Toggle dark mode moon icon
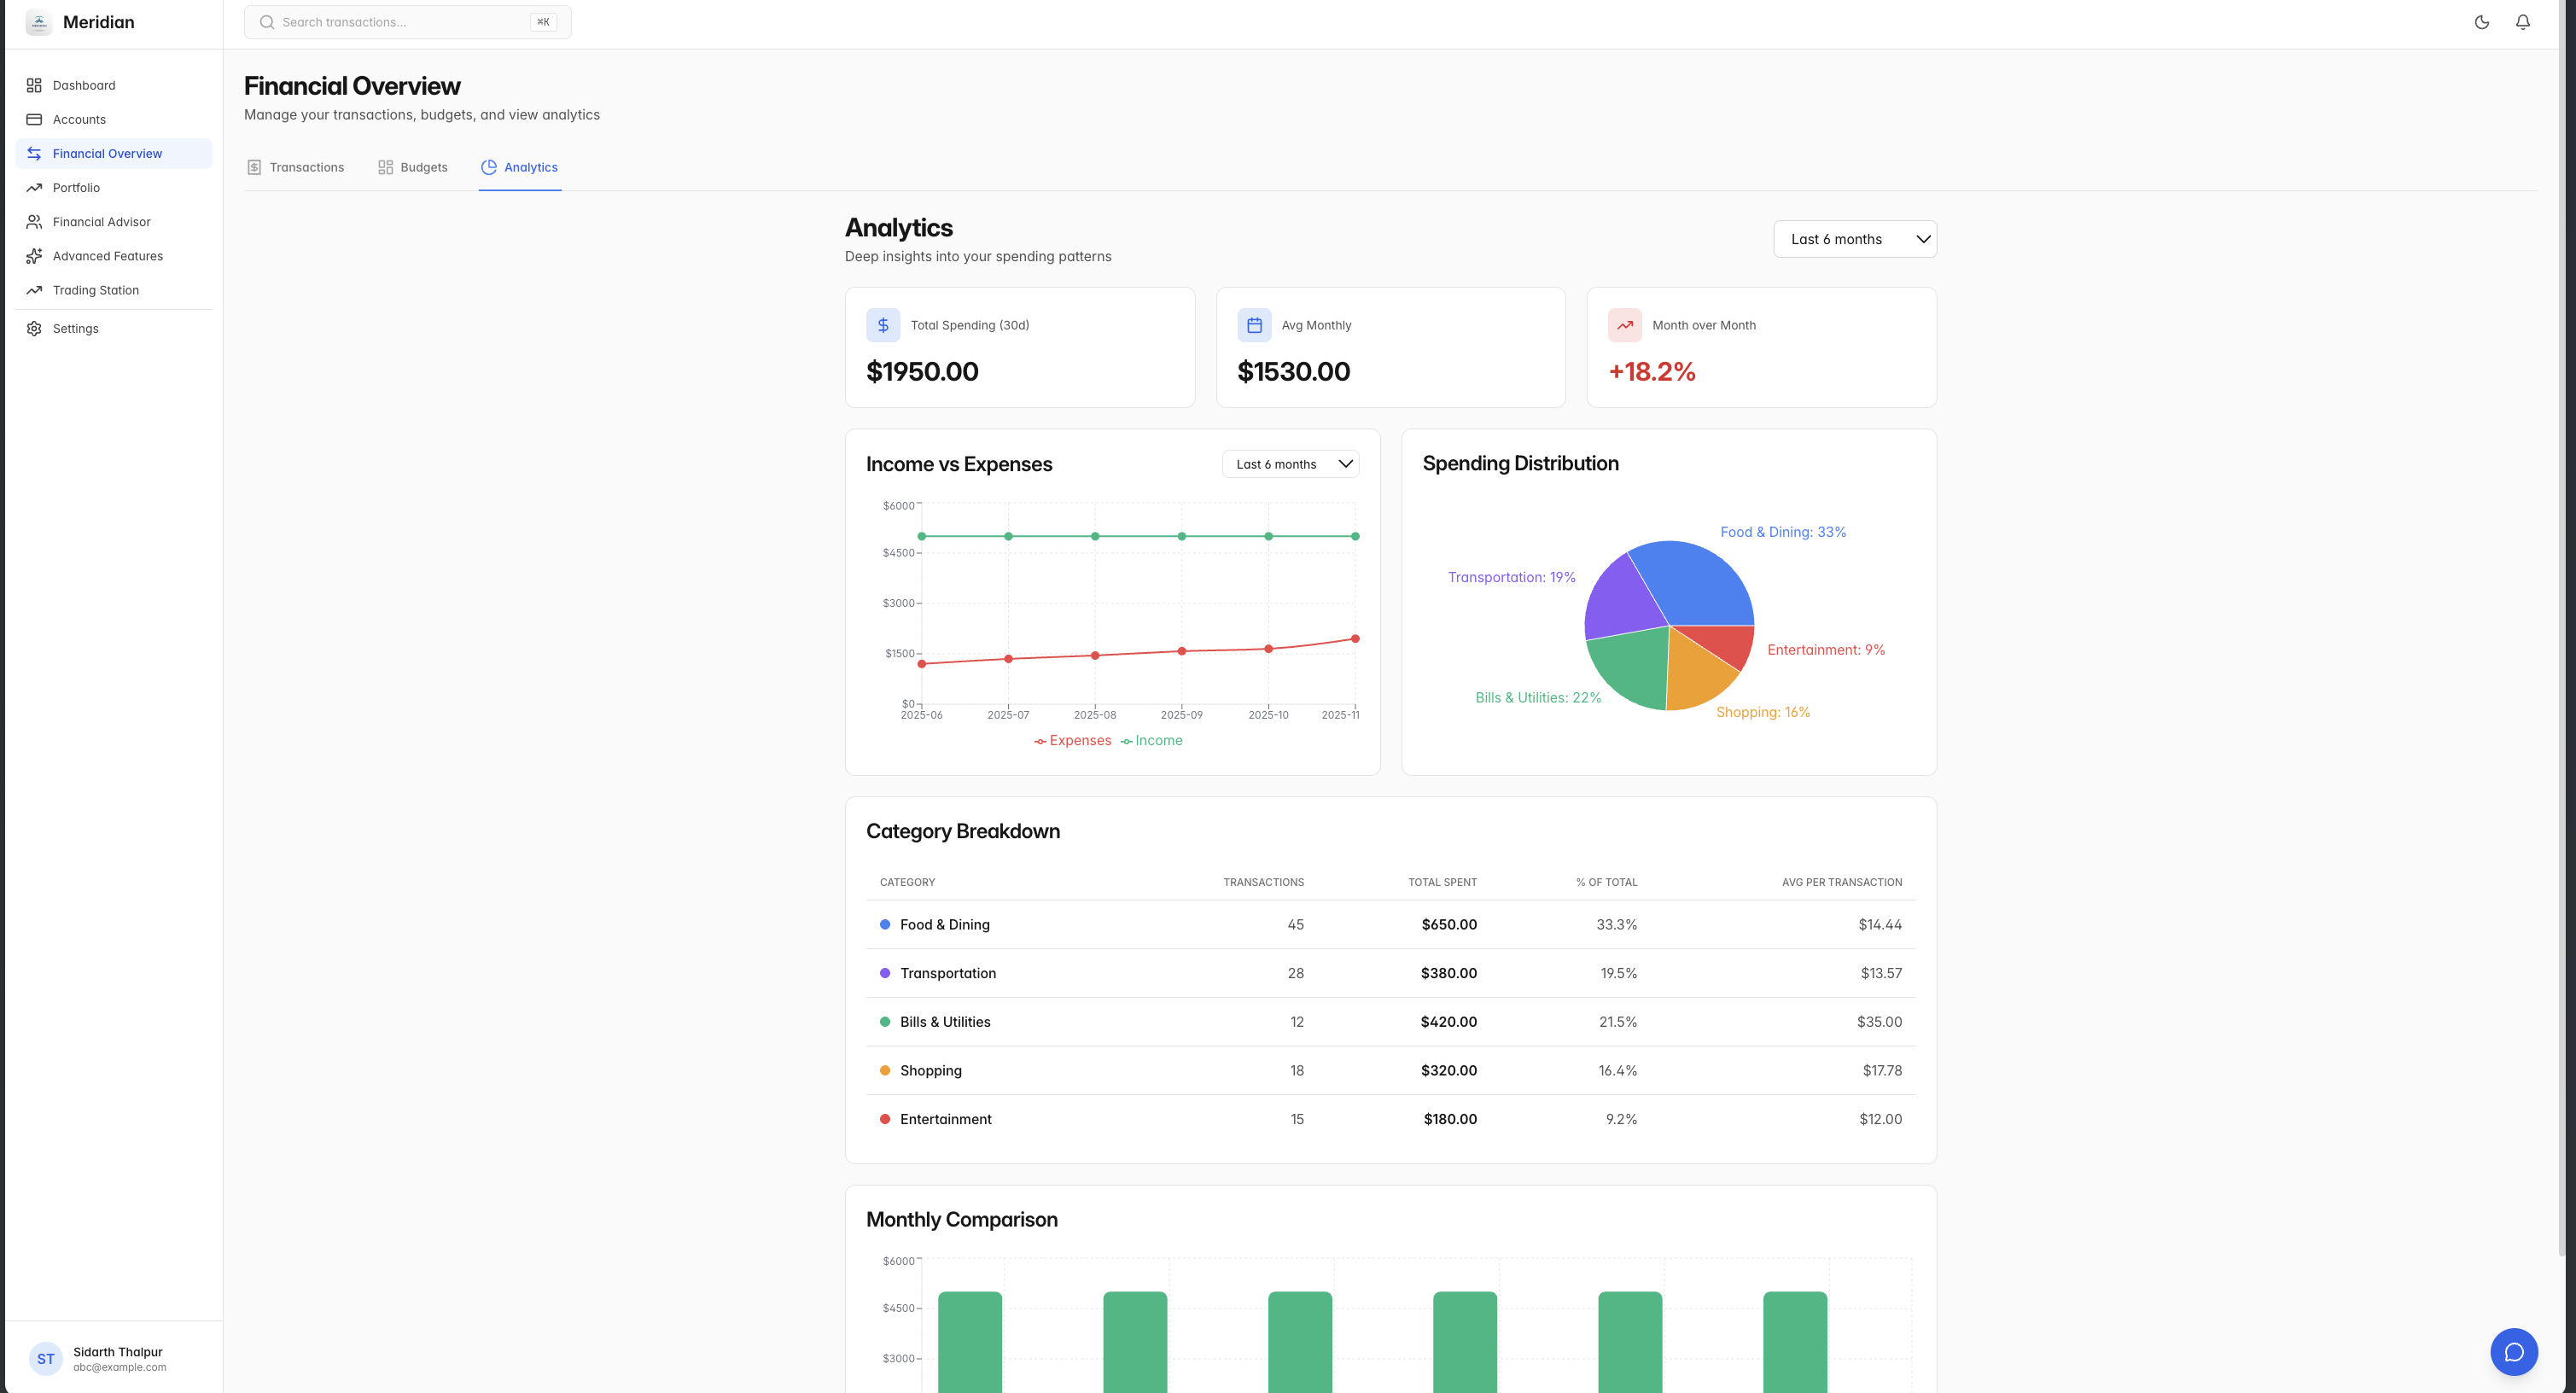The height and width of the screenshot is (1393, 2576). 2481,22
